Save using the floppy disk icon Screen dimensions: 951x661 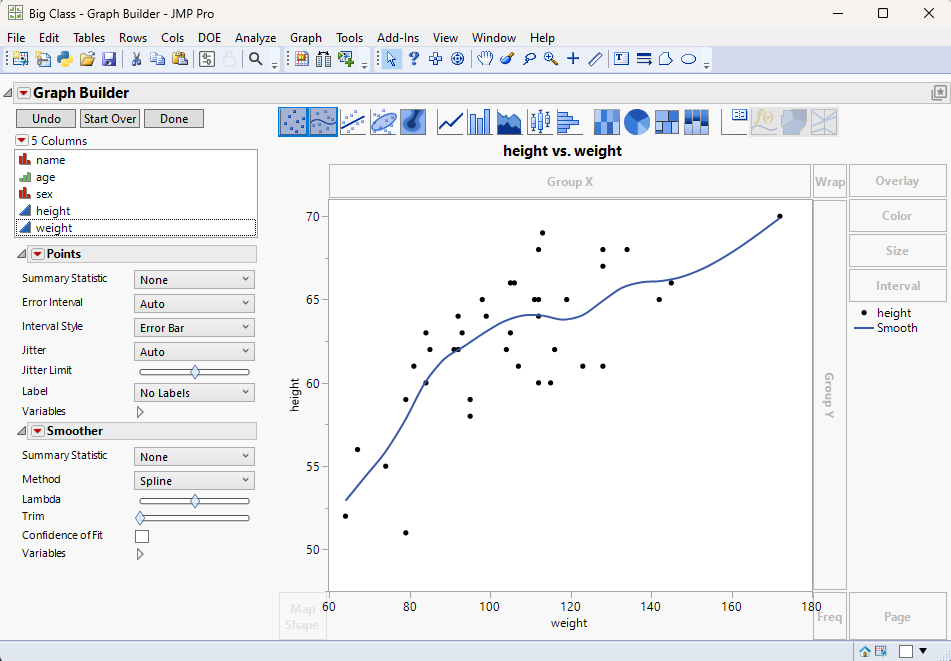tap(109, 59)
